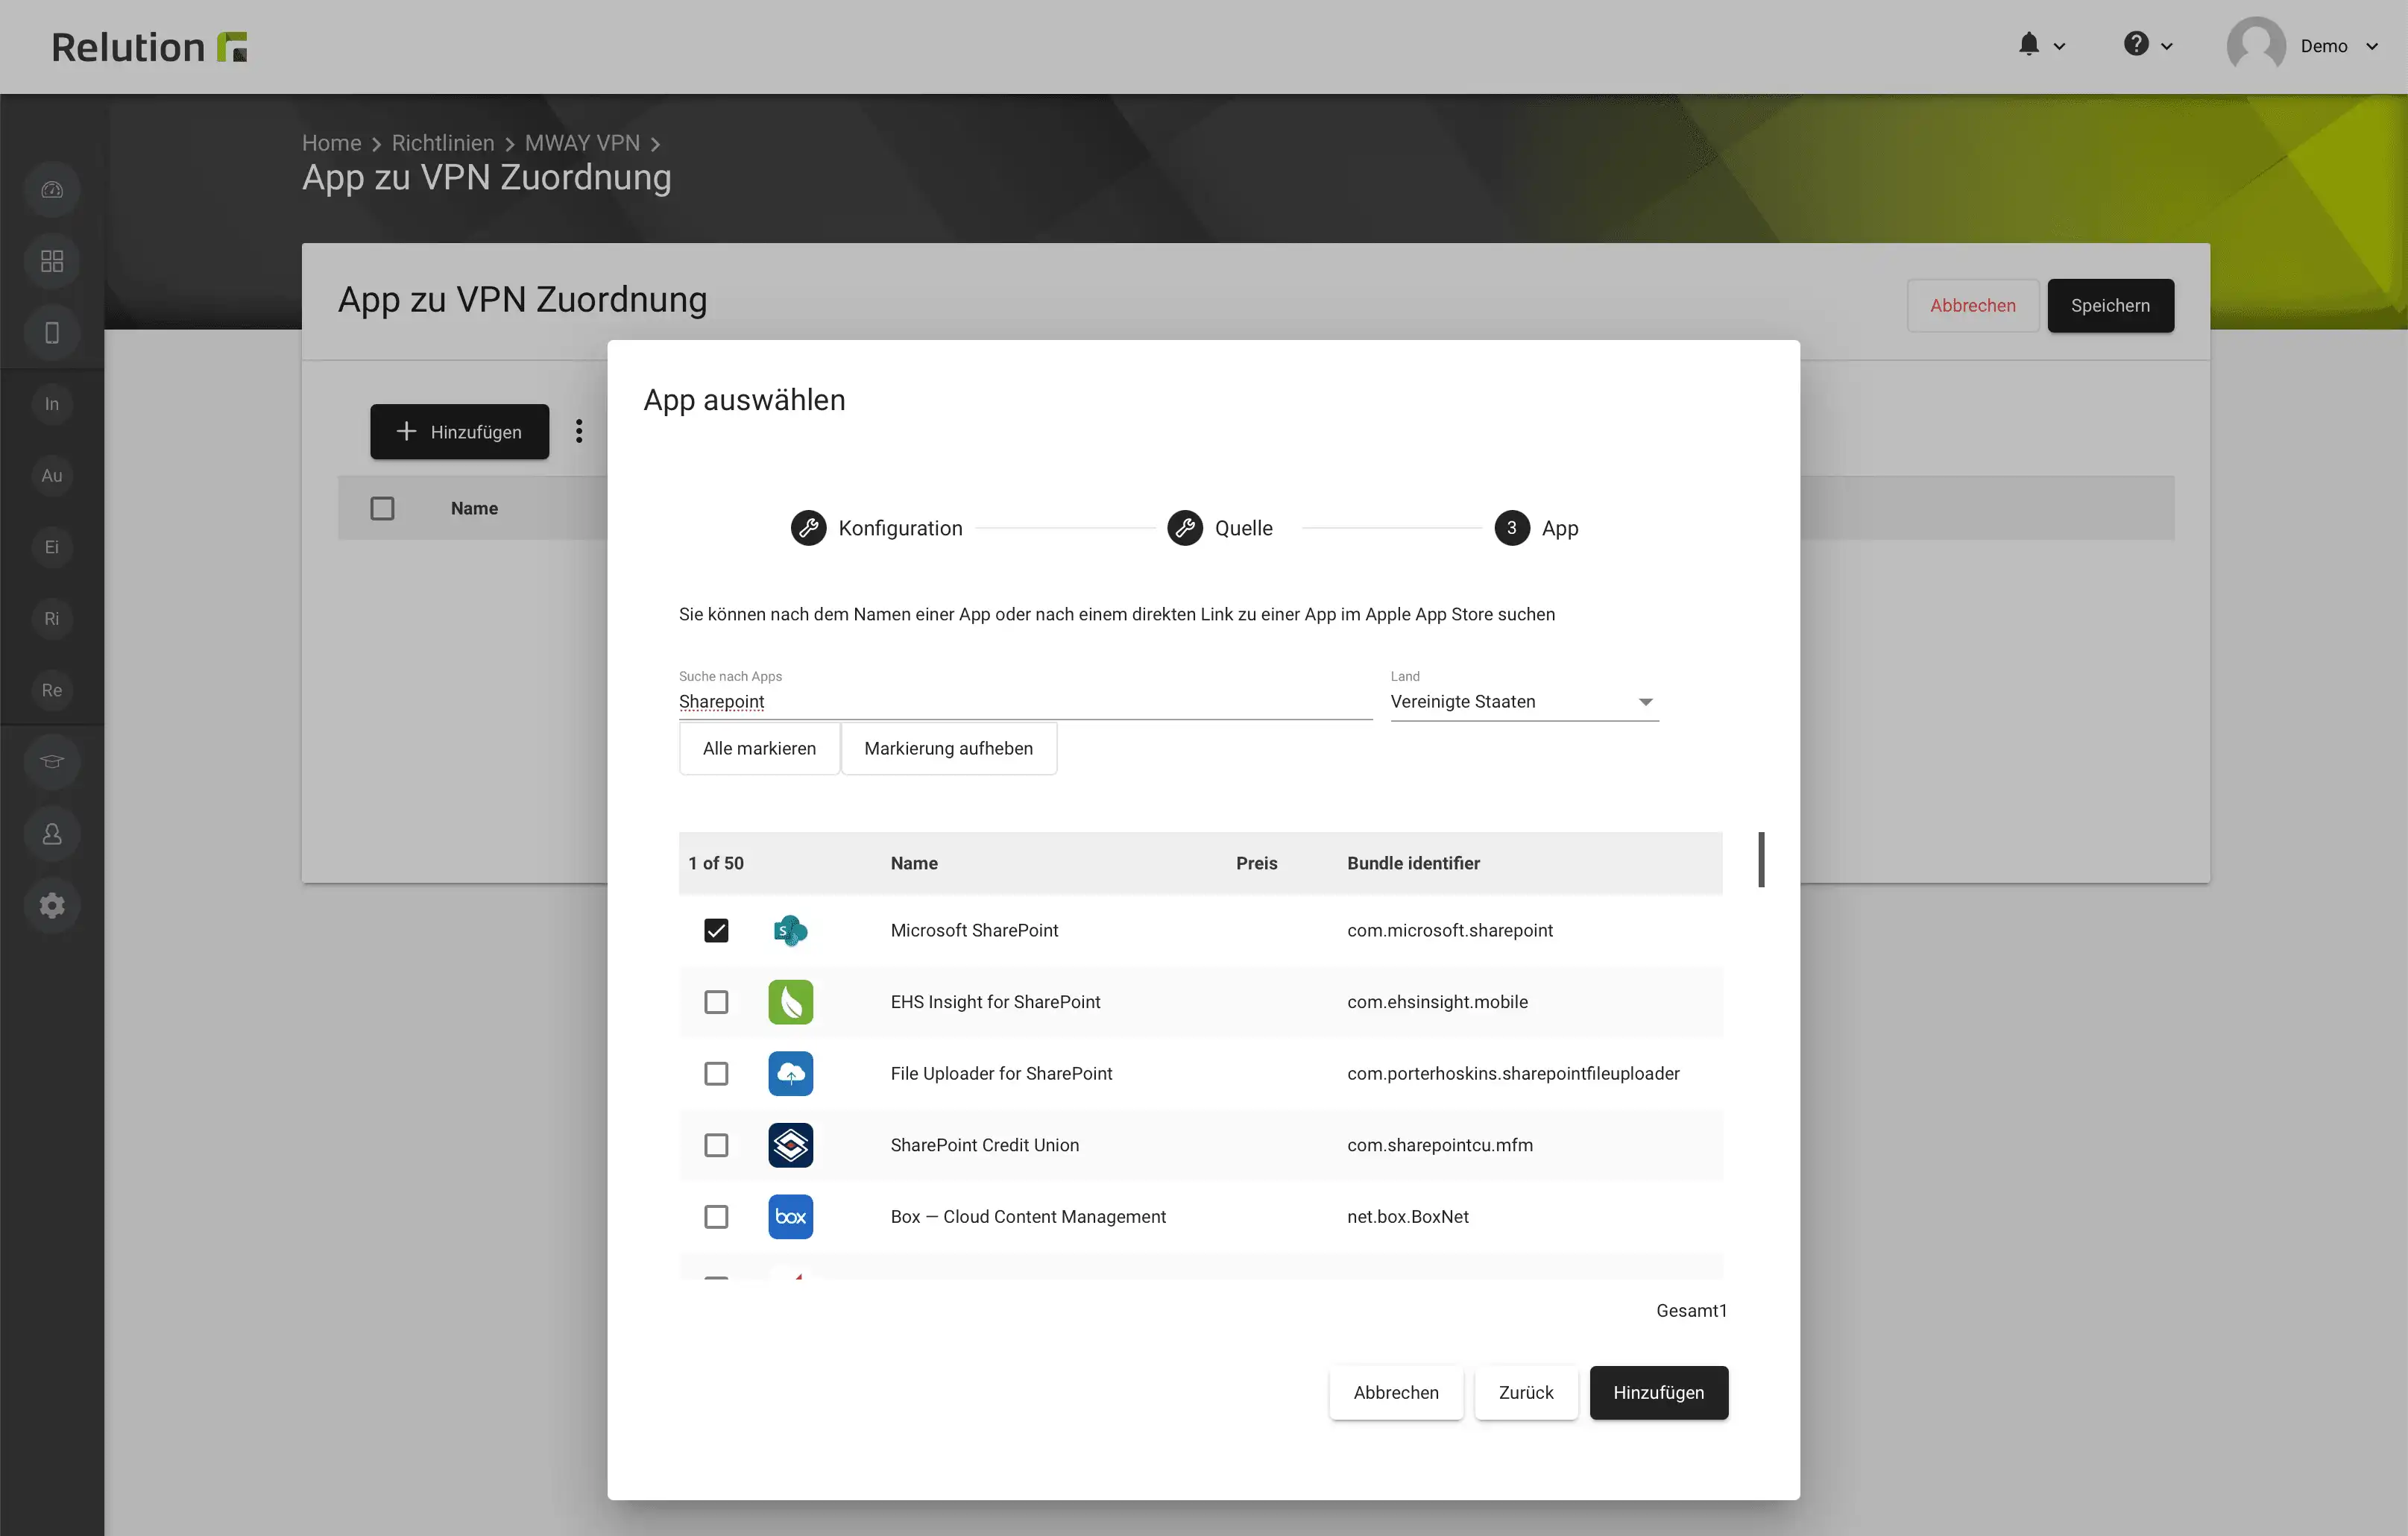The image size is (2408, 1536).
Task: Open the notifications bell icon
Action: 2028,45
